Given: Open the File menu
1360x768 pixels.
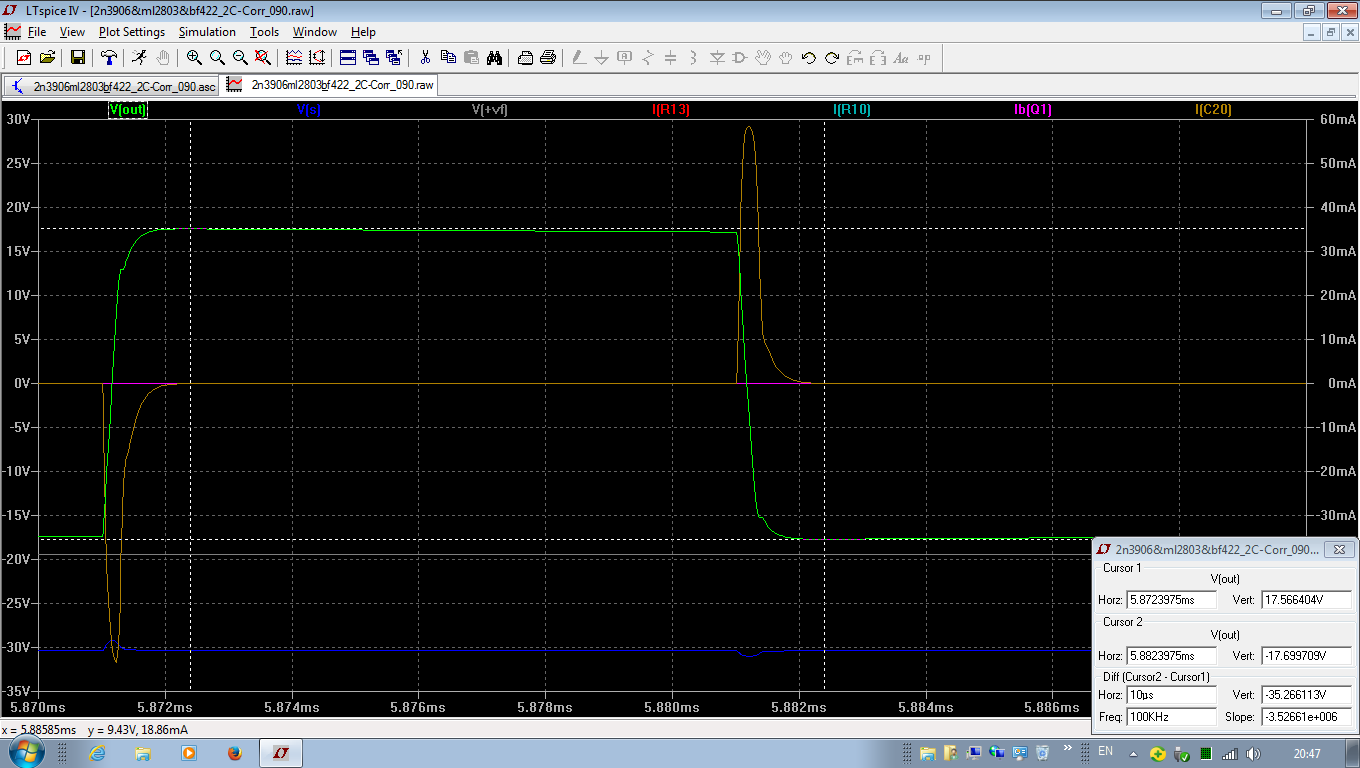Looking at the screenshot, I should [37, 32].
